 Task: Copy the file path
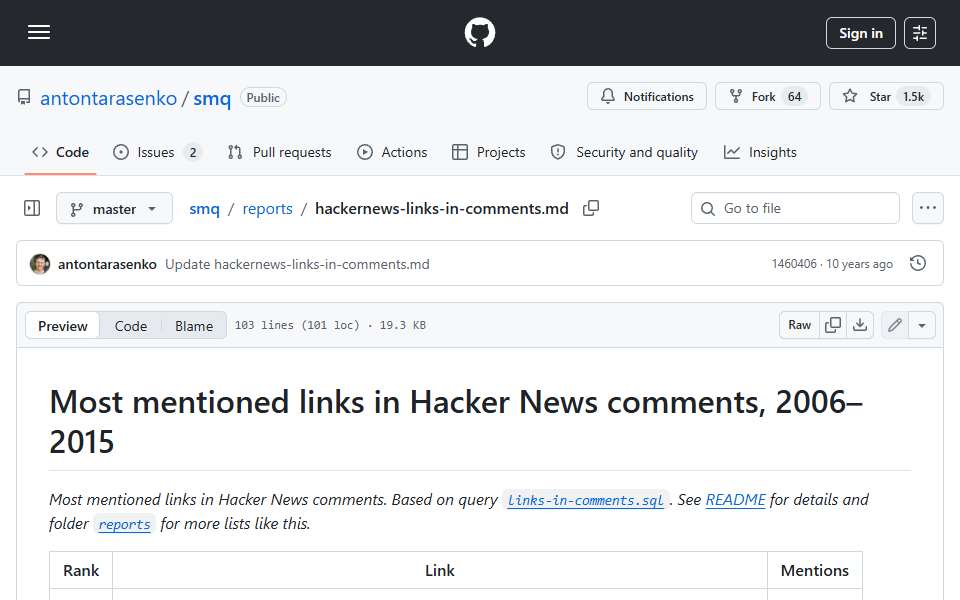(x=591, y=209)
